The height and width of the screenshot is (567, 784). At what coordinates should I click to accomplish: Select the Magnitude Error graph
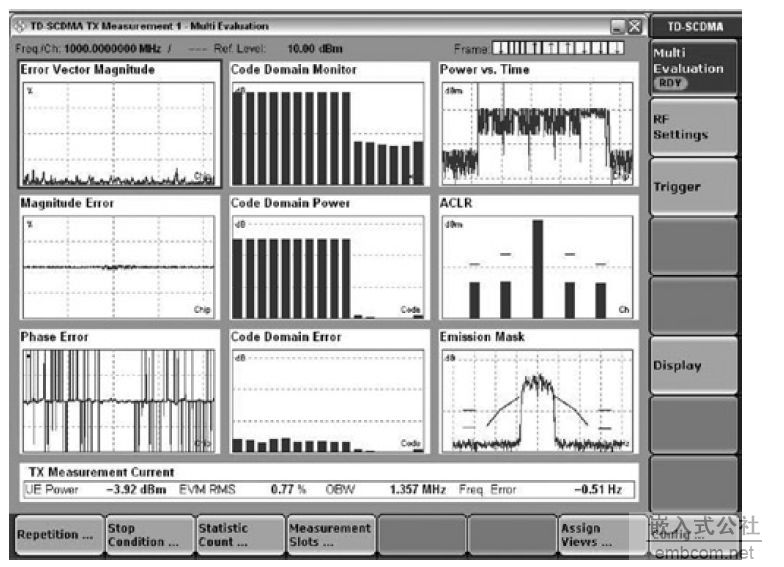tap(120, 258)
